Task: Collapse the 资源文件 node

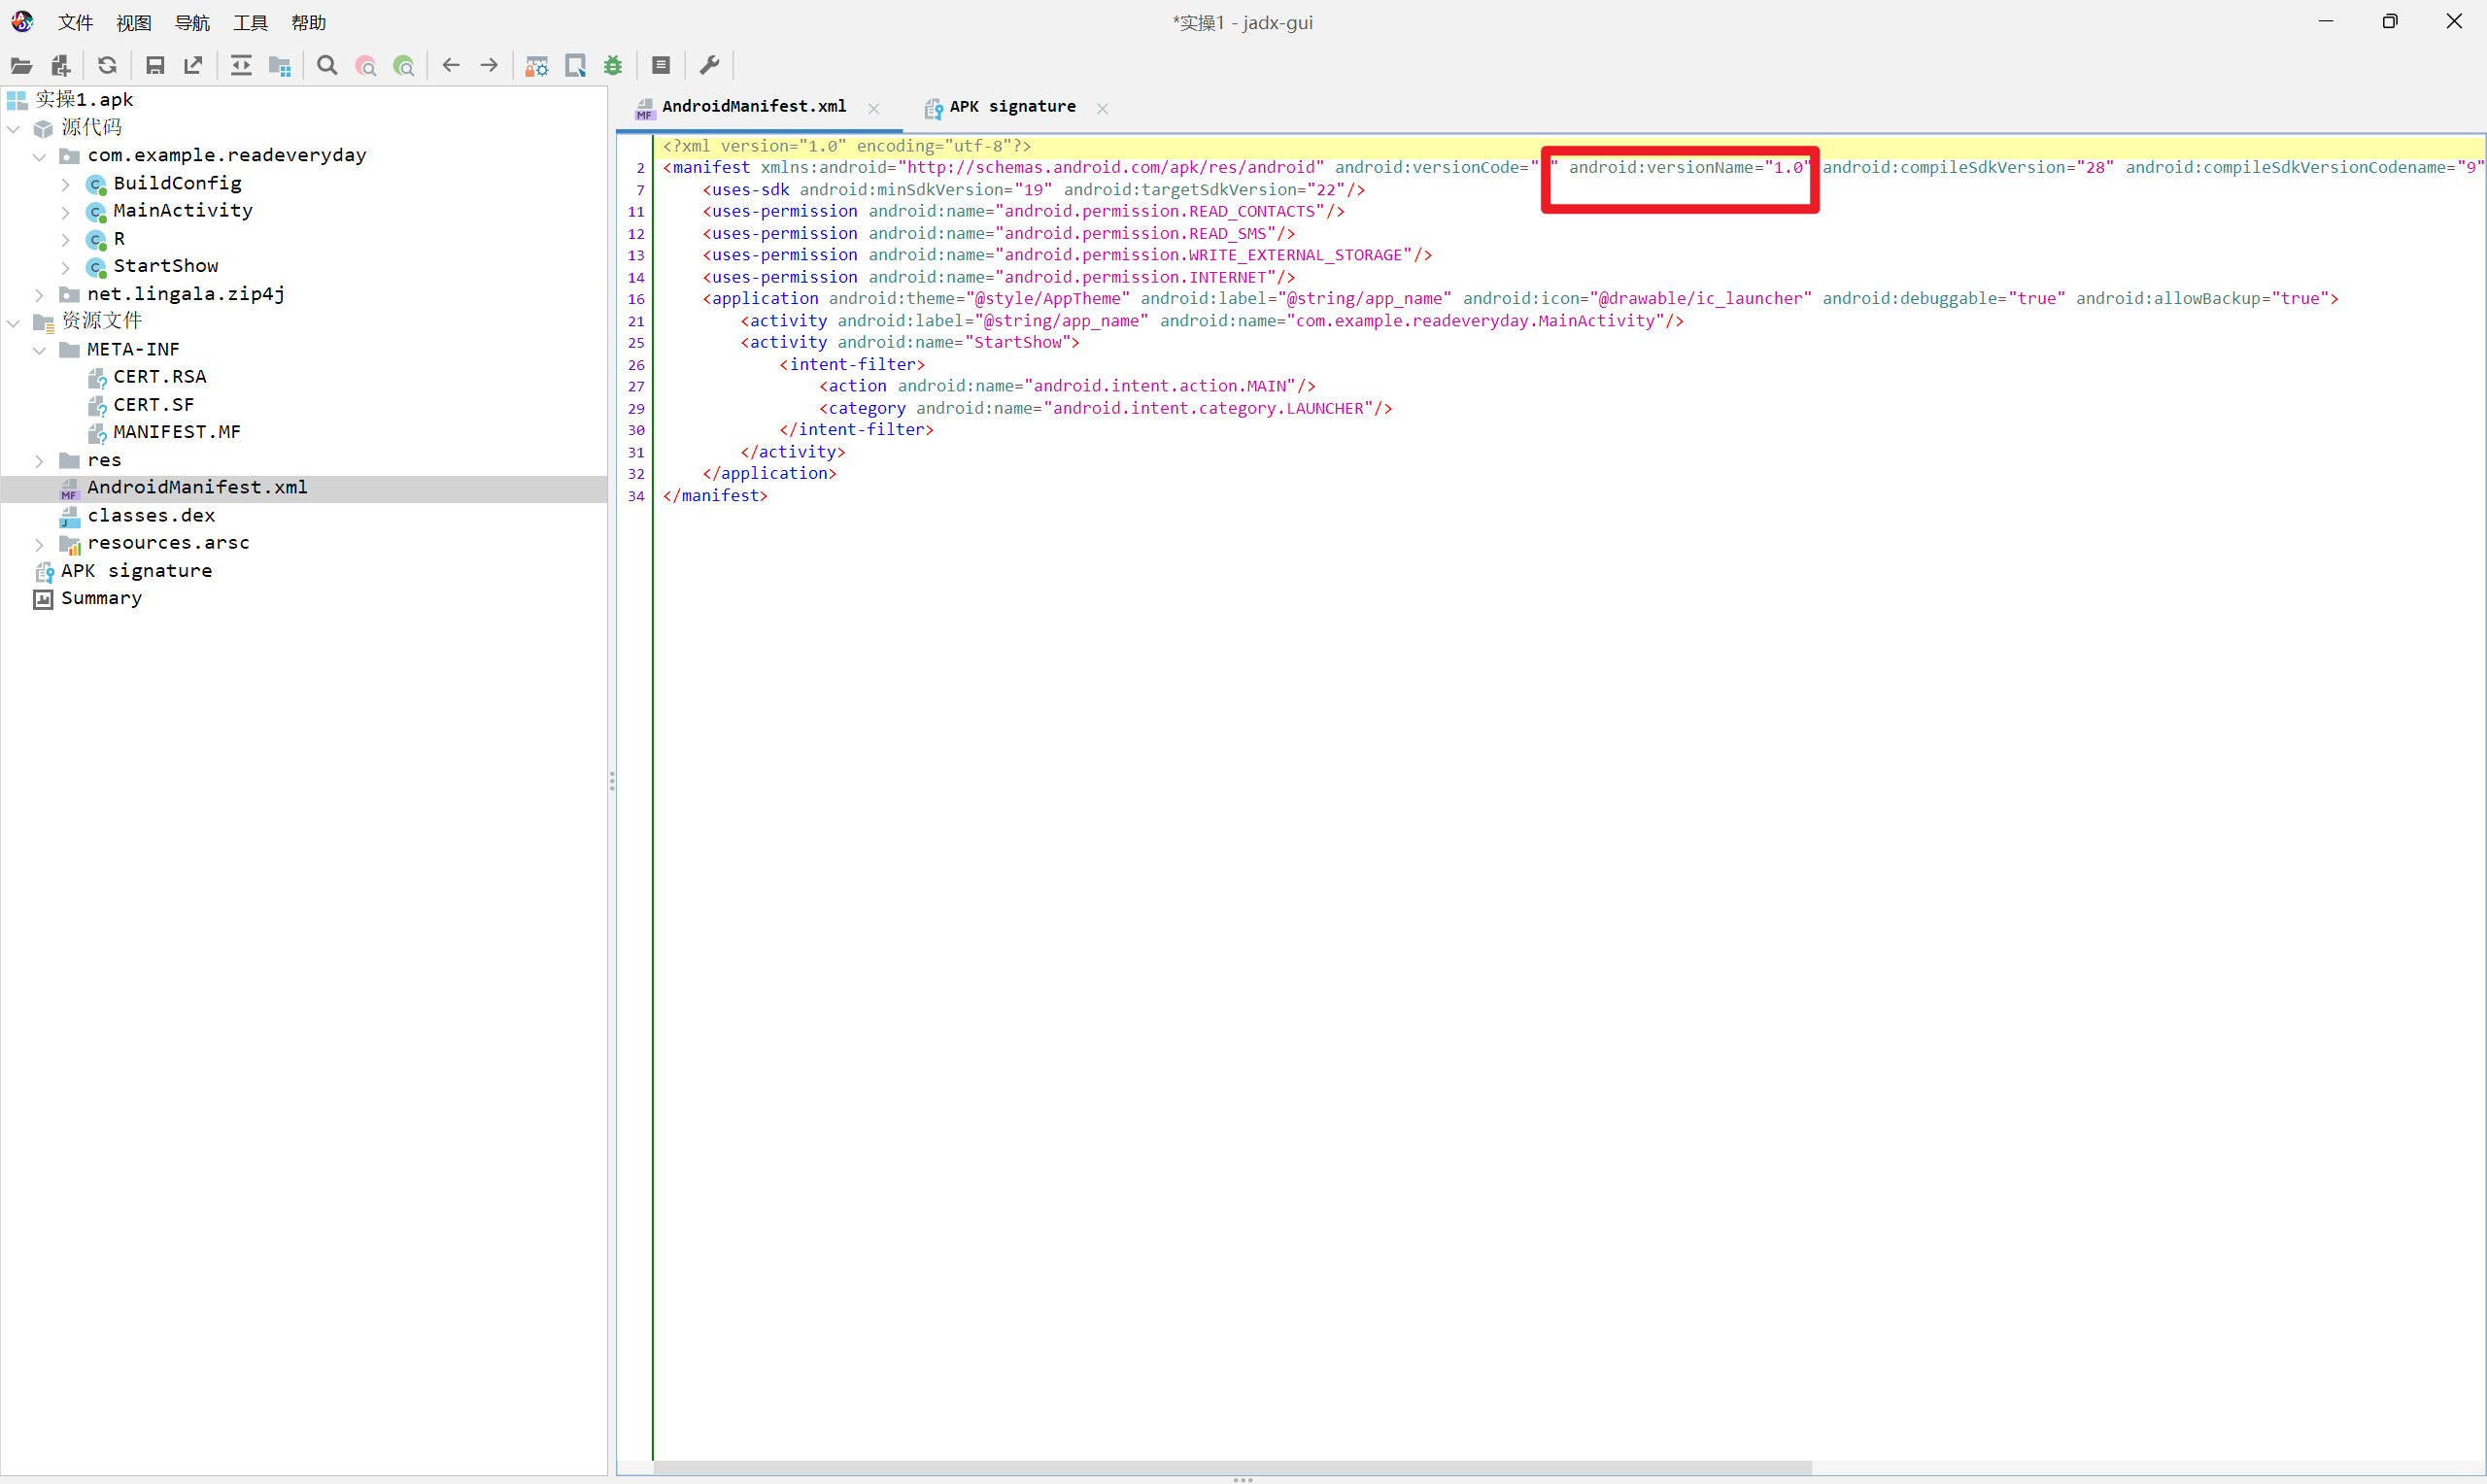Action: (x=14, y=322)
